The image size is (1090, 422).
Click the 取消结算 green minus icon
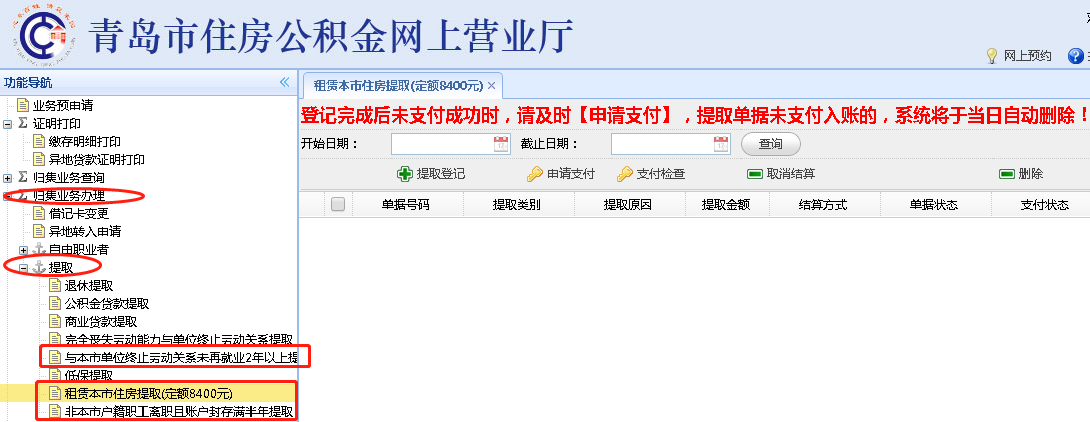755,174
